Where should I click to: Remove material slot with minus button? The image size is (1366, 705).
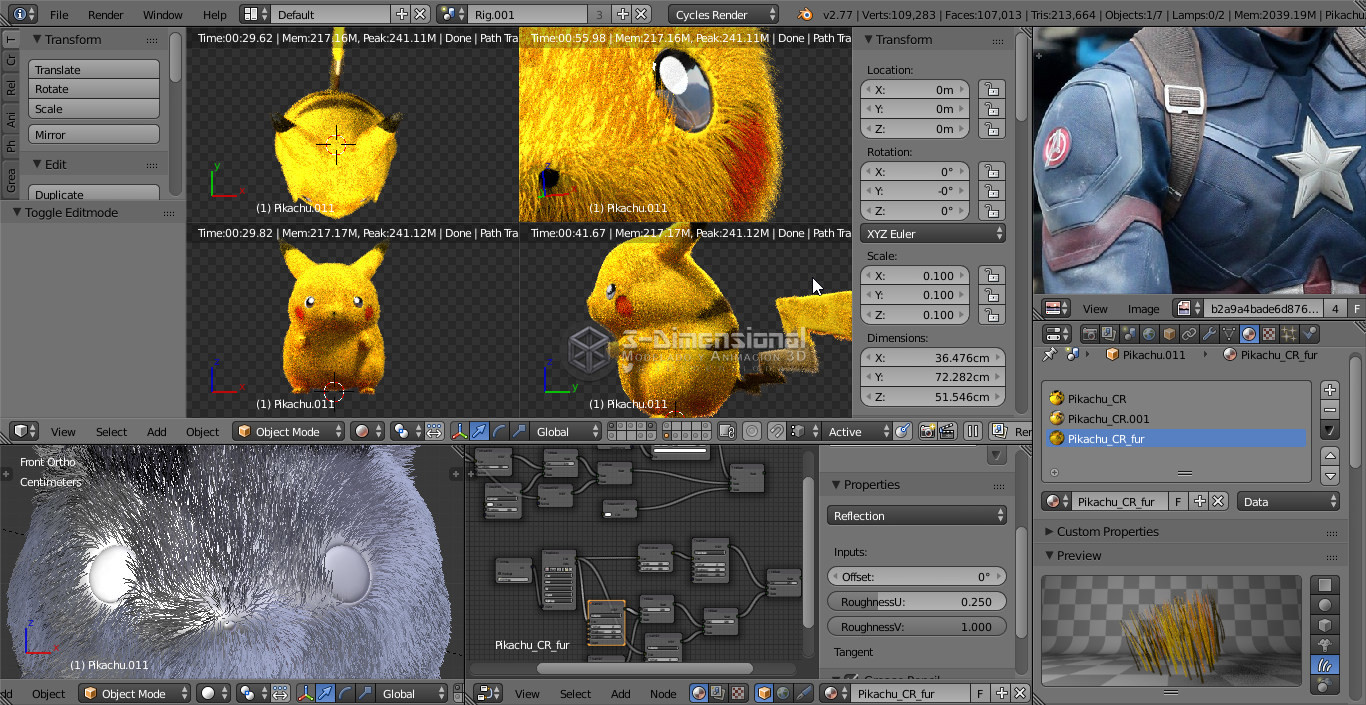click(1330, 410)
